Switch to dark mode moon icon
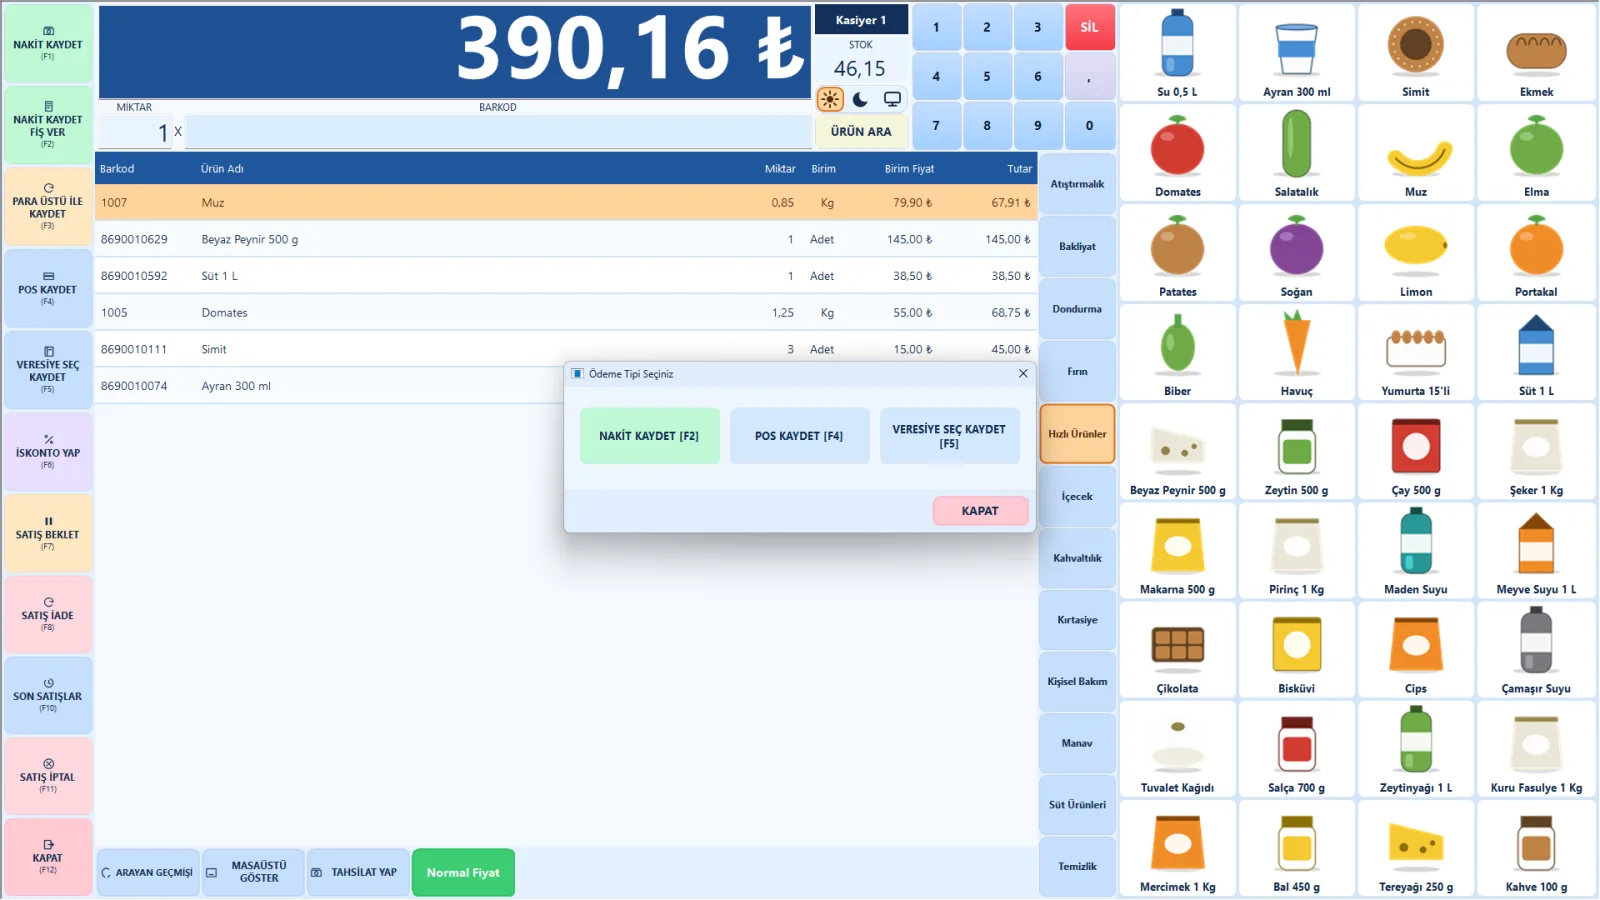The width and height of the screenshot is (1600, 900). [860, 99]
